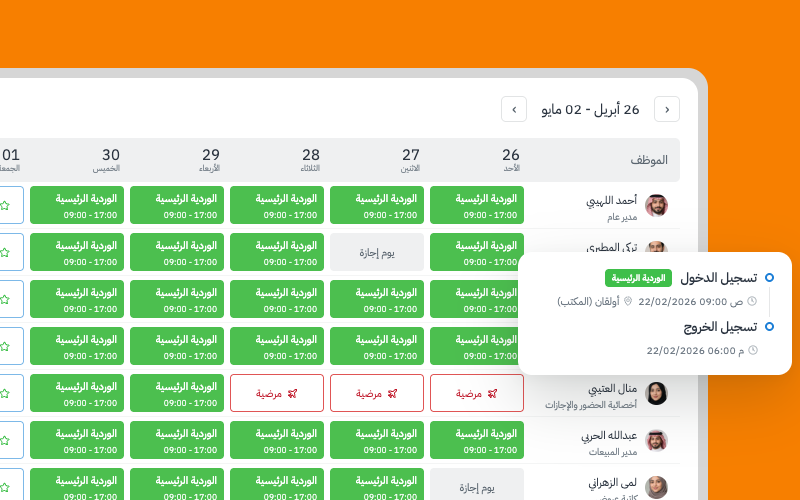Select the 30 الخميس day header
The image size is (800, 500).
pos(107,159)
